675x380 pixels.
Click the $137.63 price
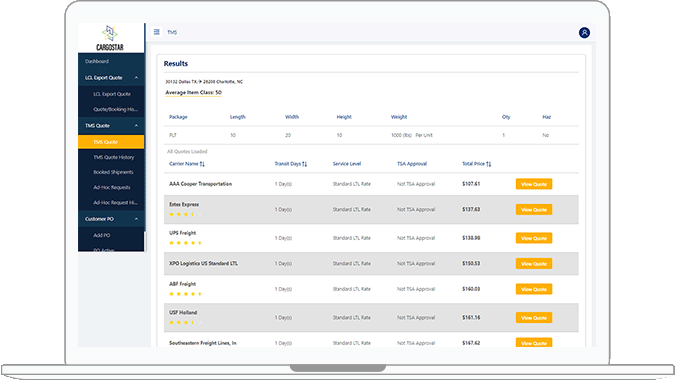coord(471,210)
